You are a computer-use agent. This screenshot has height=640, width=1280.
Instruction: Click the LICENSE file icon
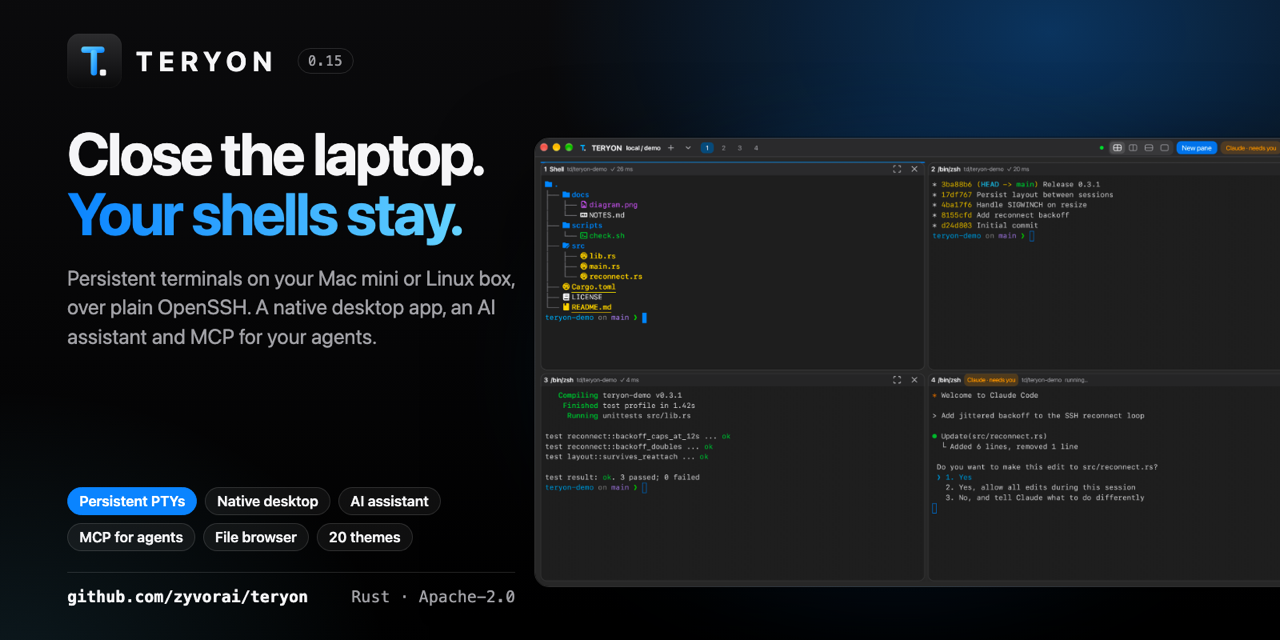(566, 297)
